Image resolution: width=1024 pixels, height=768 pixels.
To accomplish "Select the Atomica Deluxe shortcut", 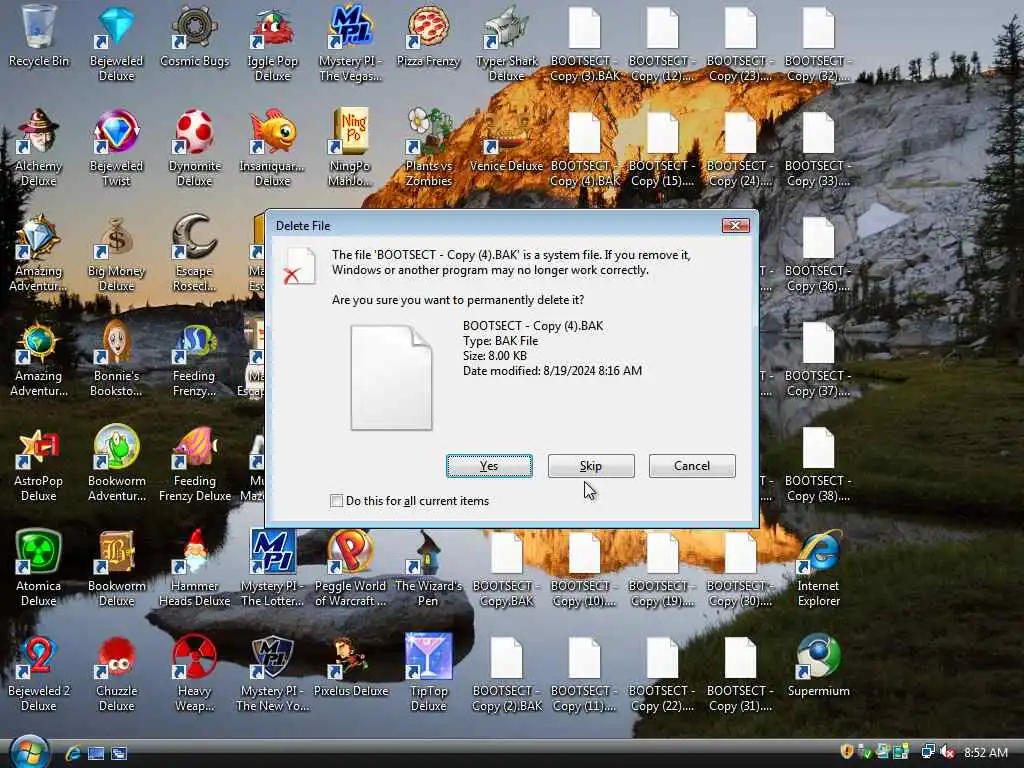I will [39, 568].
